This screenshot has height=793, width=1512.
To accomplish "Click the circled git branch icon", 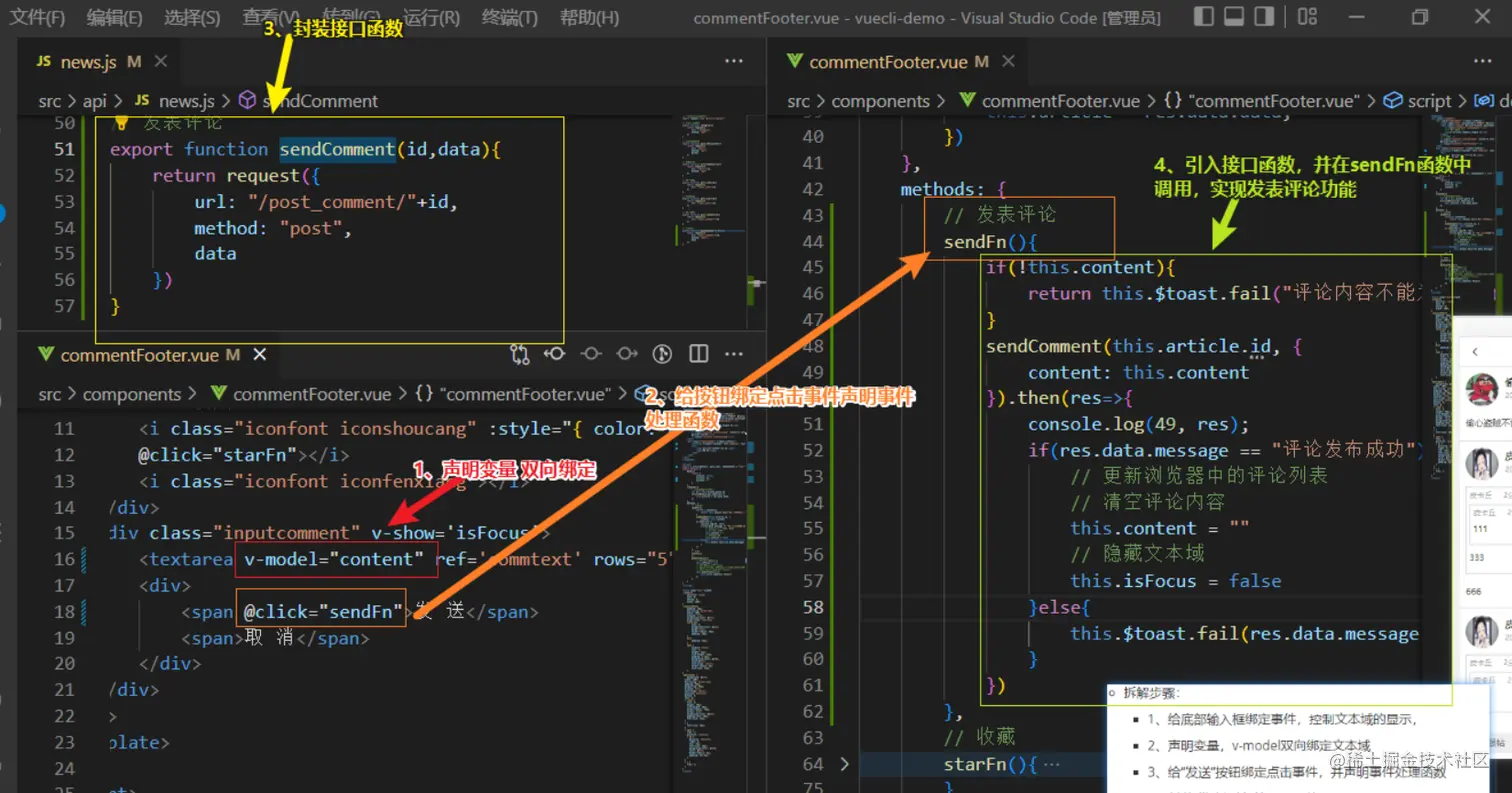I will (x=662, y=354).
